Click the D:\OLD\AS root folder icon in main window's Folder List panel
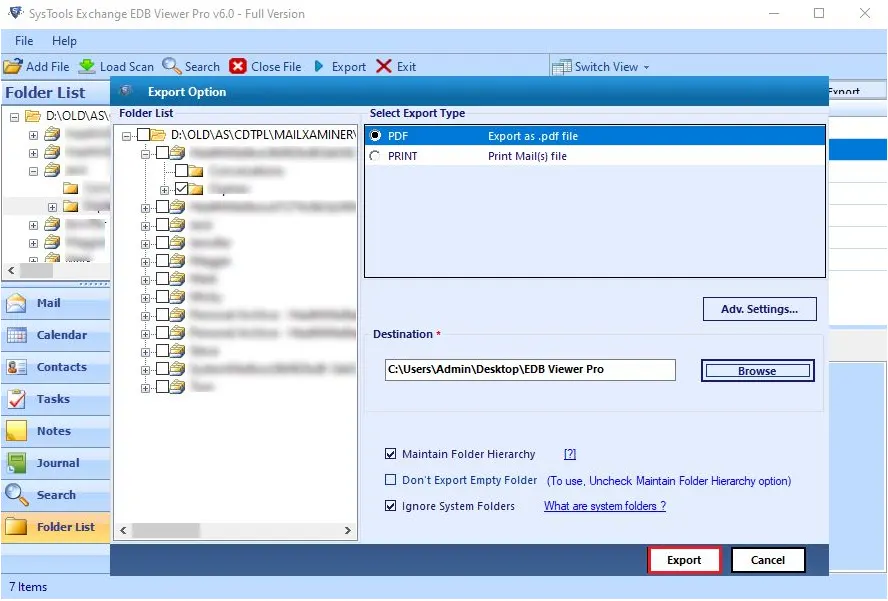The height and width of the screenshot is (601, 888). [33, 116]
